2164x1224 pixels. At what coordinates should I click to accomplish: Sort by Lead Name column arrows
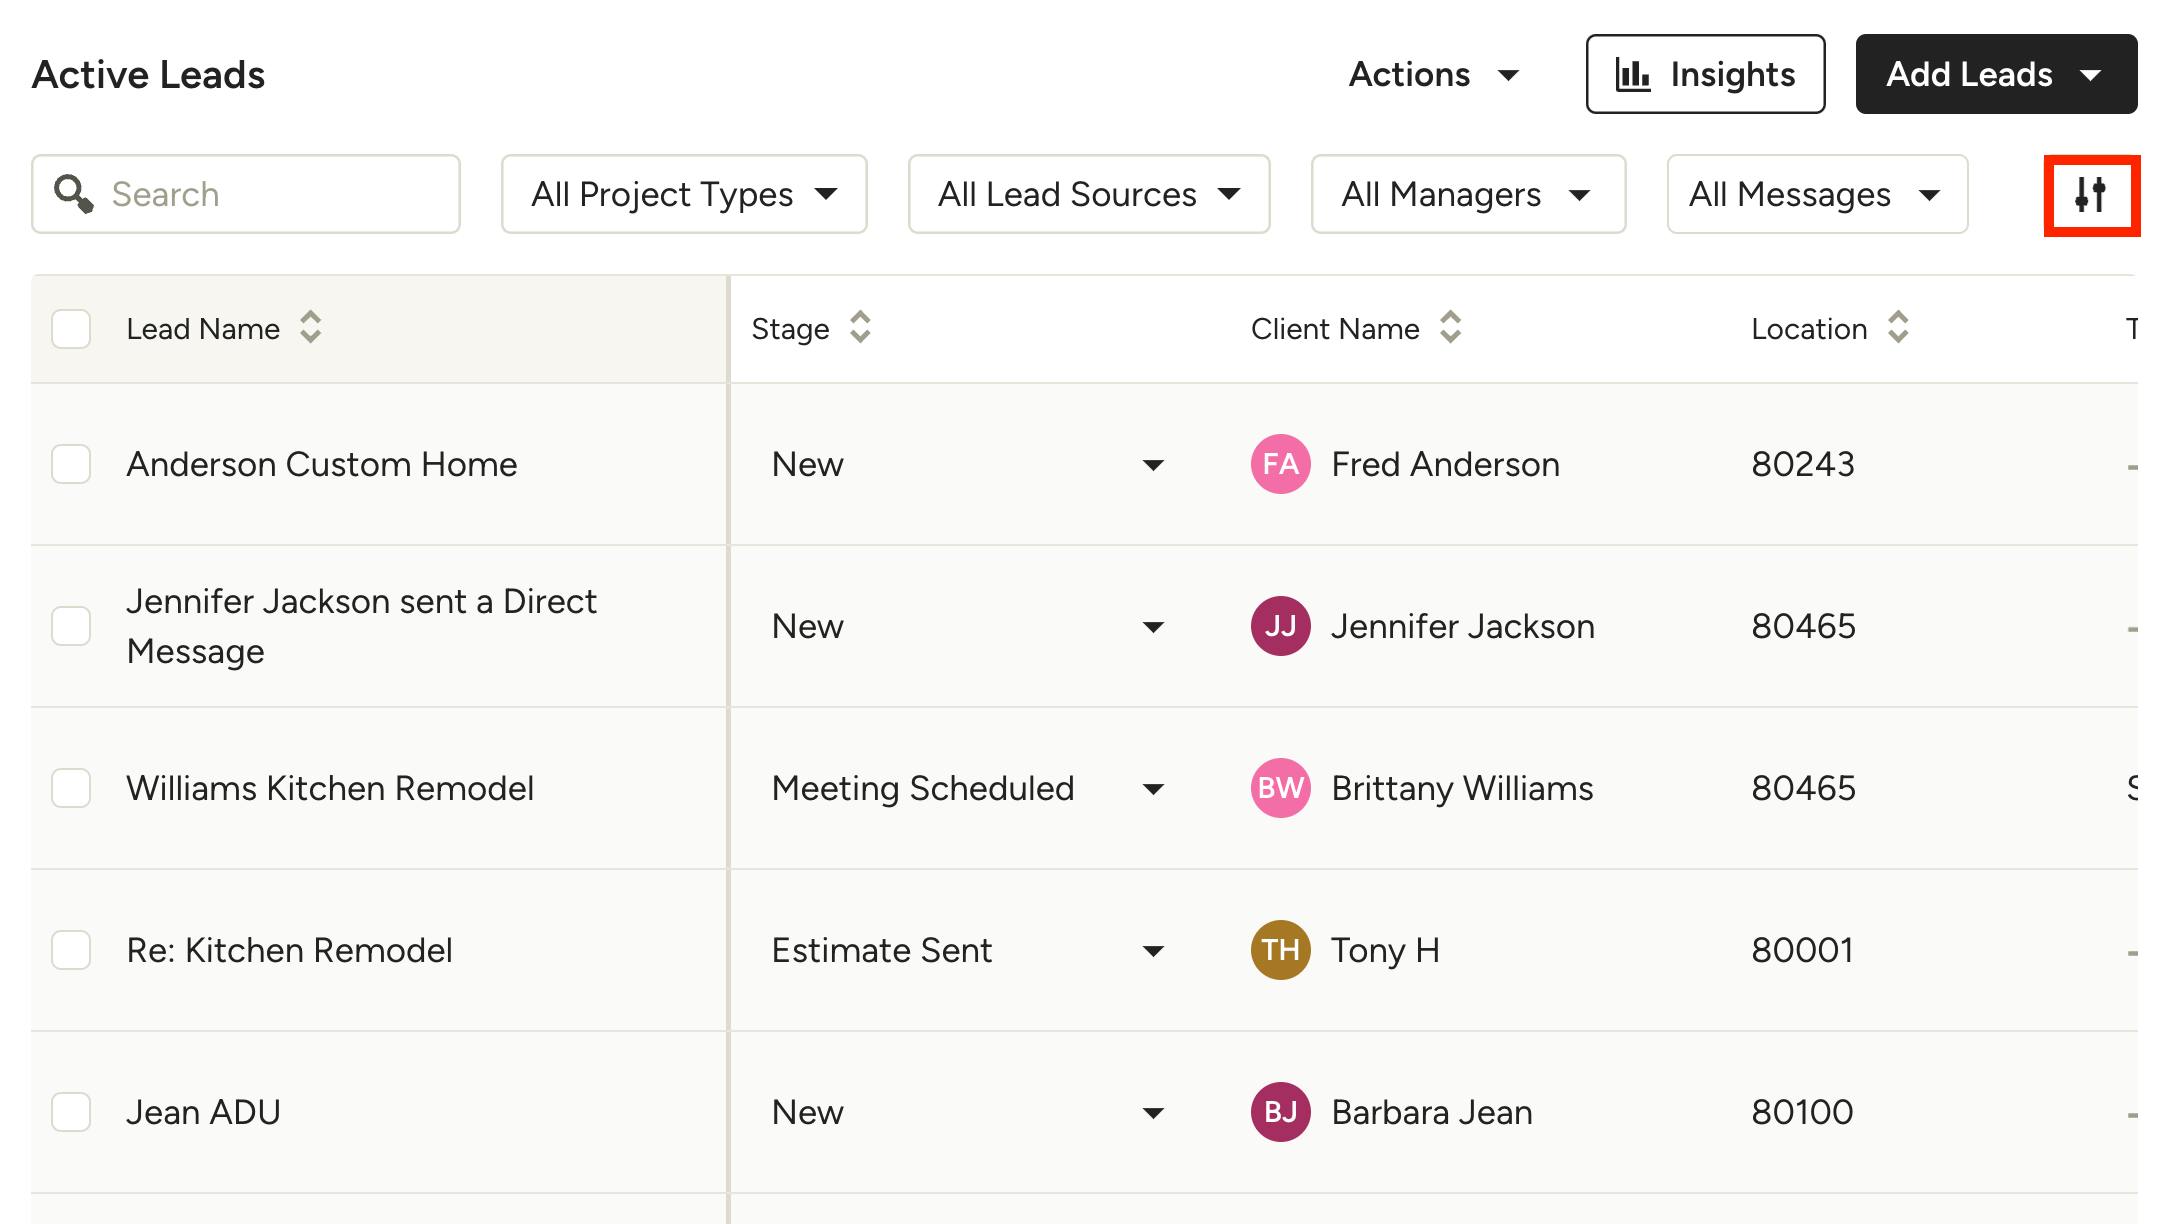click(x=311, y=328)
